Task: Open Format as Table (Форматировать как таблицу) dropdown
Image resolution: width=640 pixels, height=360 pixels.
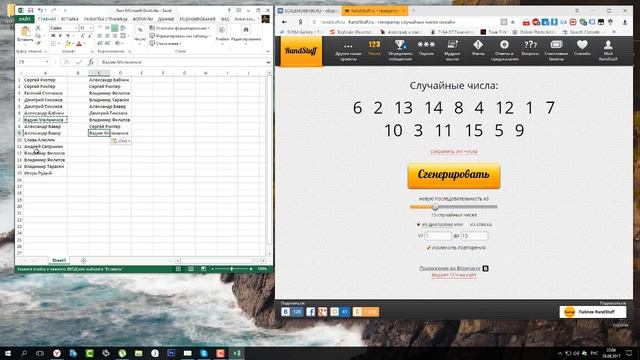Action: [x=180, y=36]
